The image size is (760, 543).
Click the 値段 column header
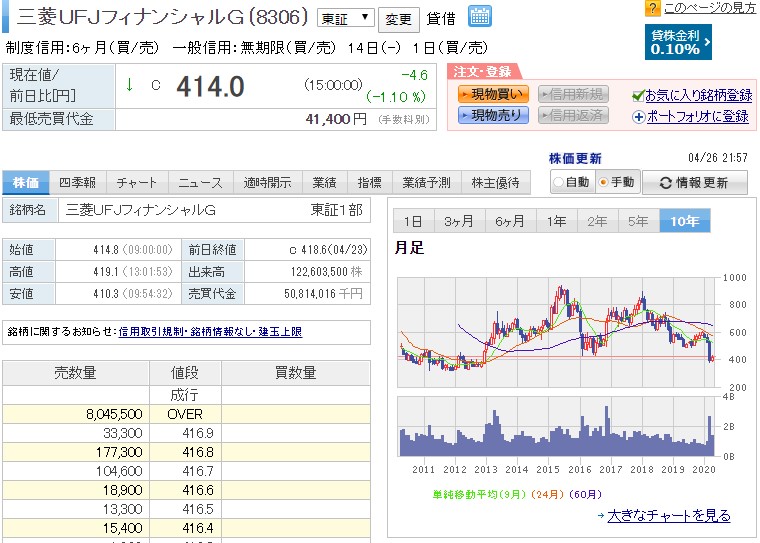click(x=185, y=373)
